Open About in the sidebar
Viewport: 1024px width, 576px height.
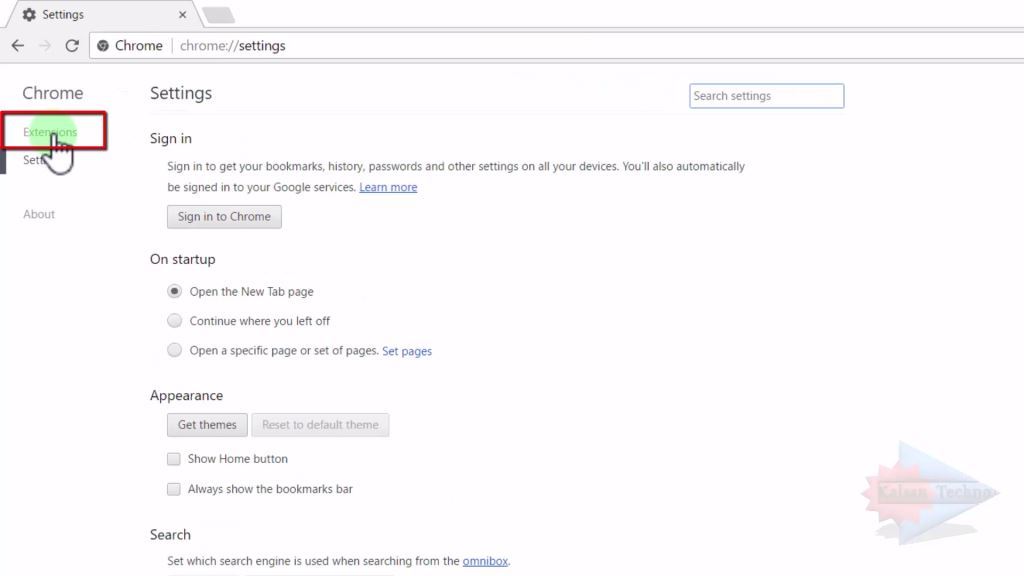pos(39,214)
